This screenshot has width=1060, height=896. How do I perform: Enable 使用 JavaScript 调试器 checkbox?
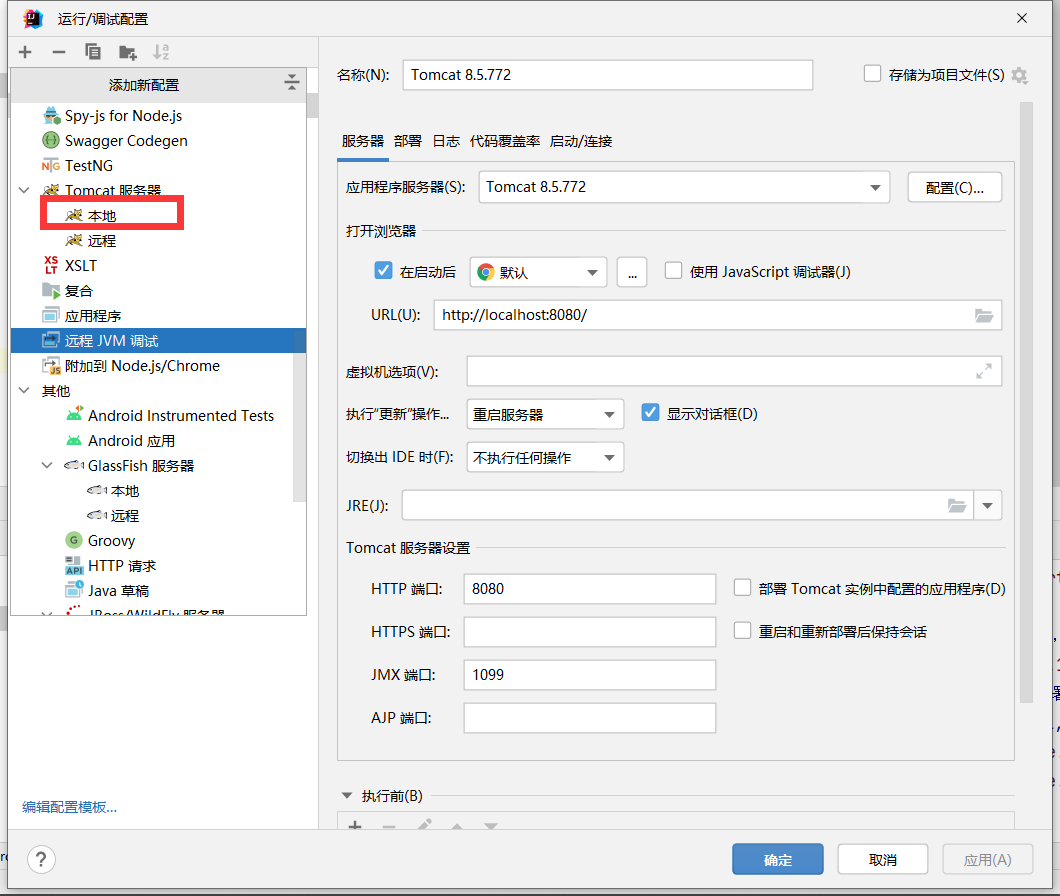click(673, 270)
